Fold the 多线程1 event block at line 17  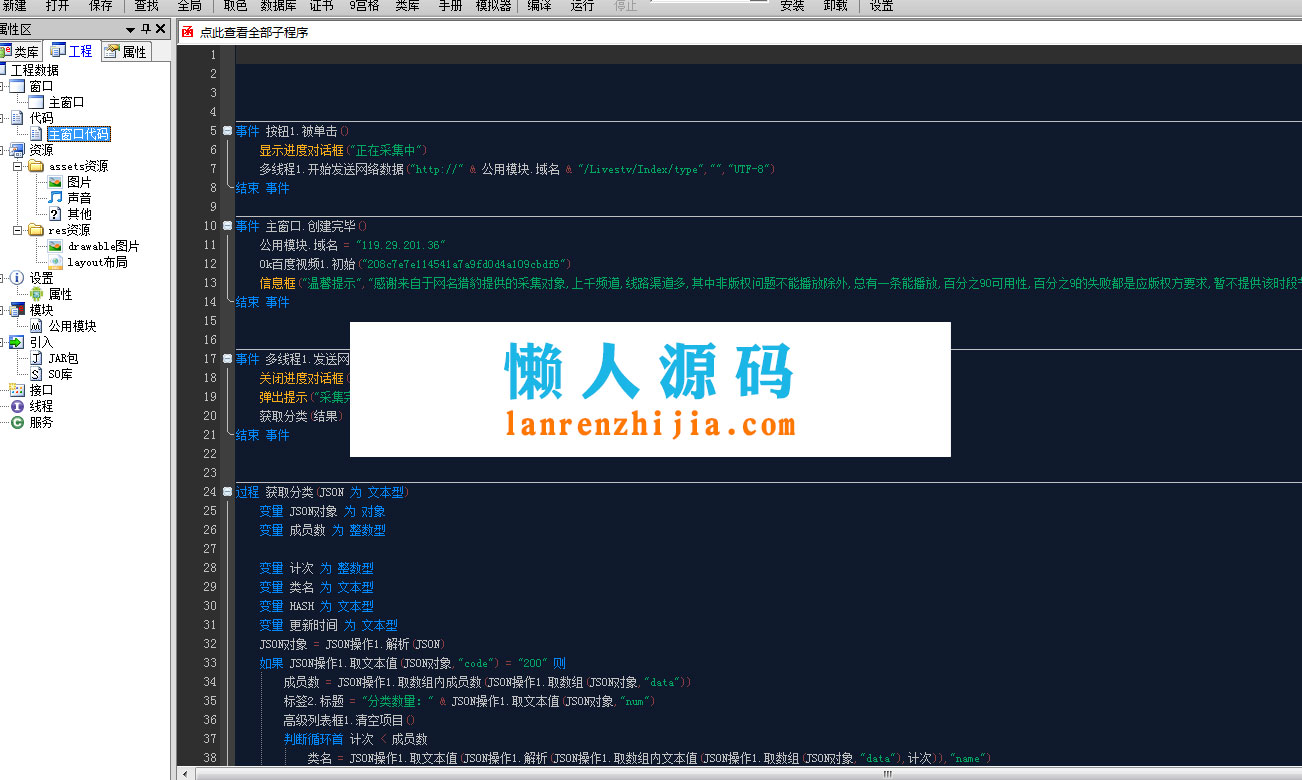228,359
